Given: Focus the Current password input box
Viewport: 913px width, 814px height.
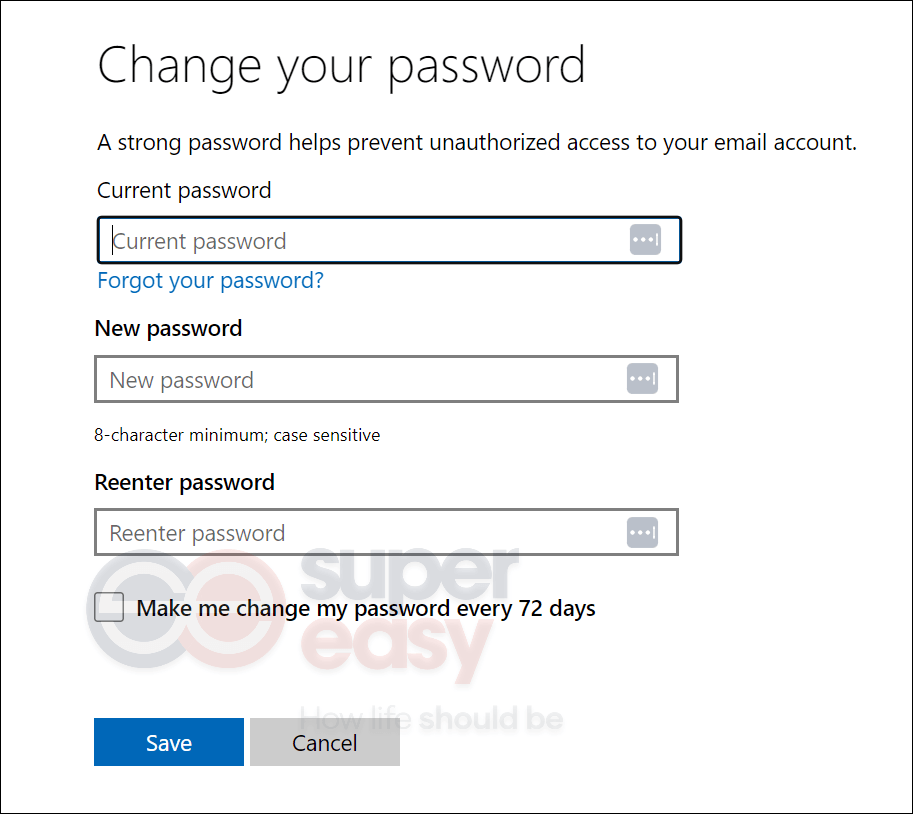Looking at the screenshot, I should (x=389, y=240).
